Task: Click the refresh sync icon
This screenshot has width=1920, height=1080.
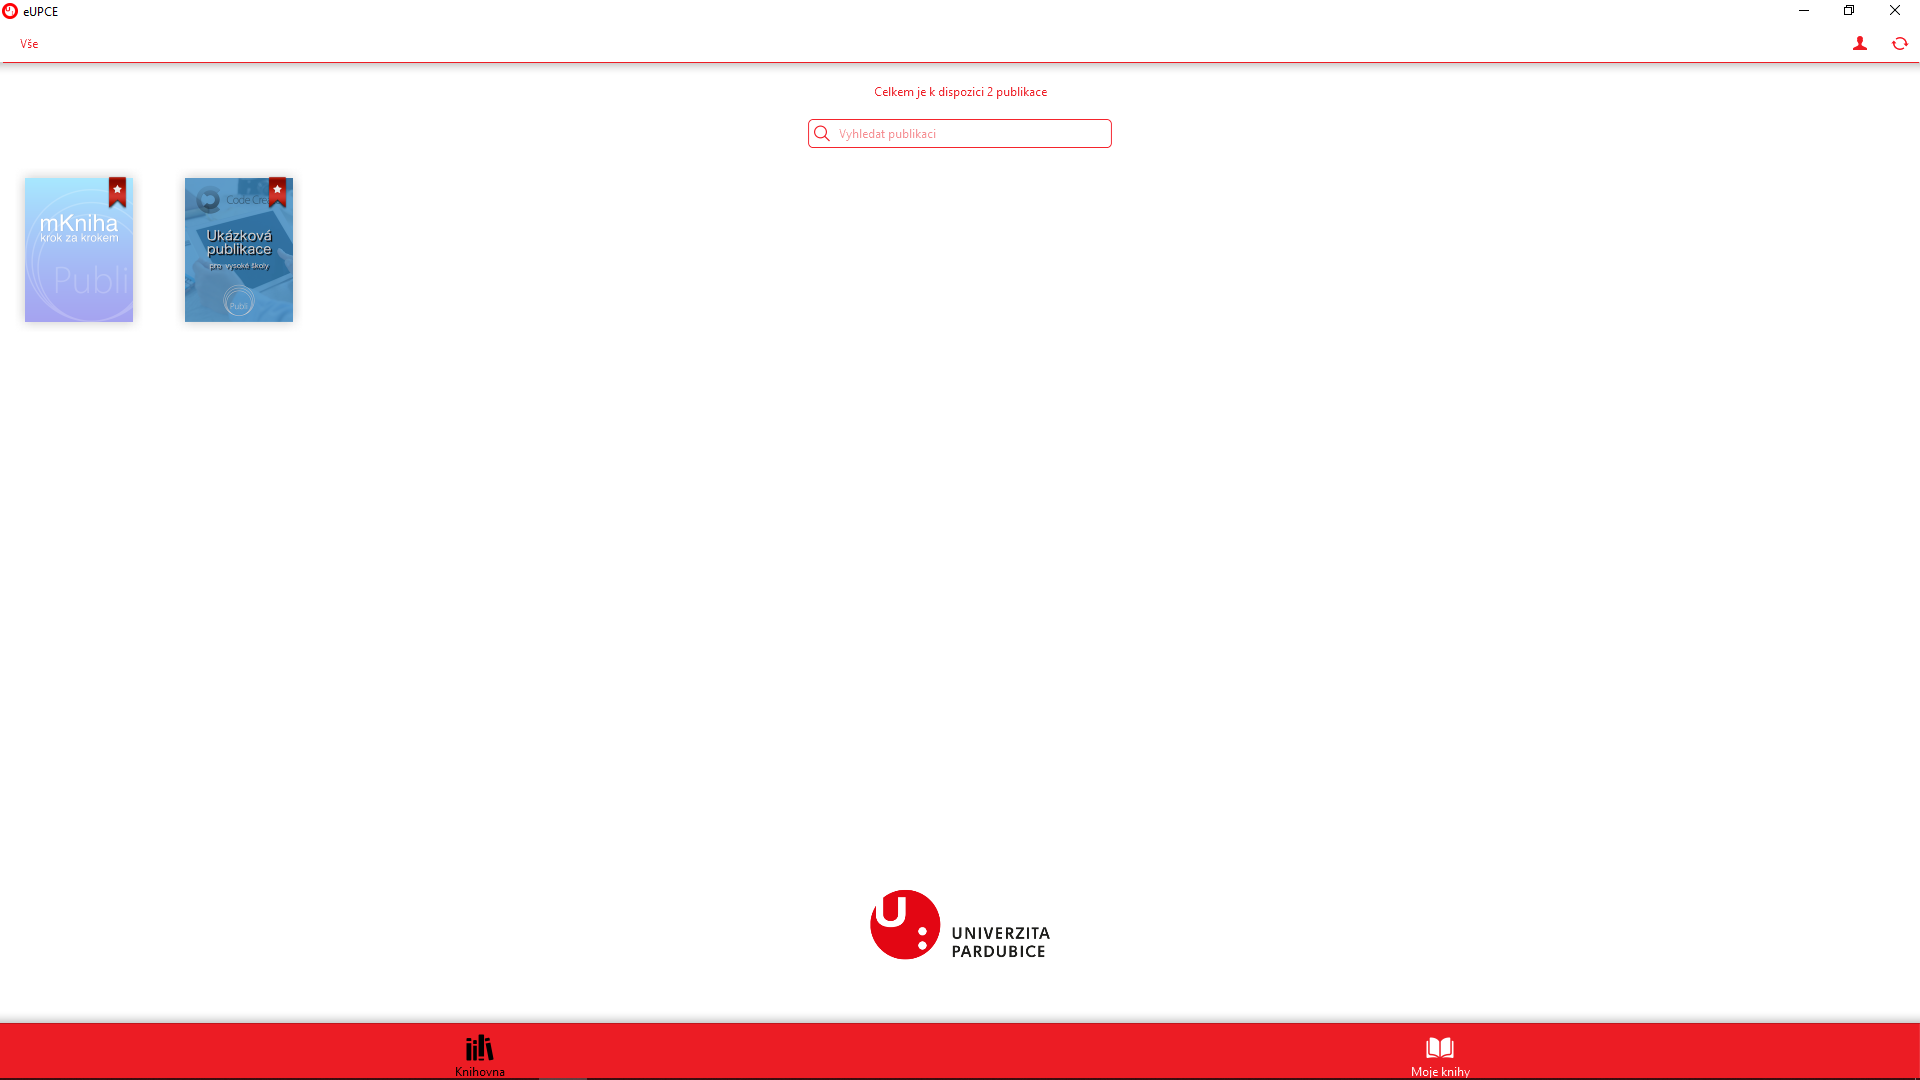Action: click(1899, 44)
